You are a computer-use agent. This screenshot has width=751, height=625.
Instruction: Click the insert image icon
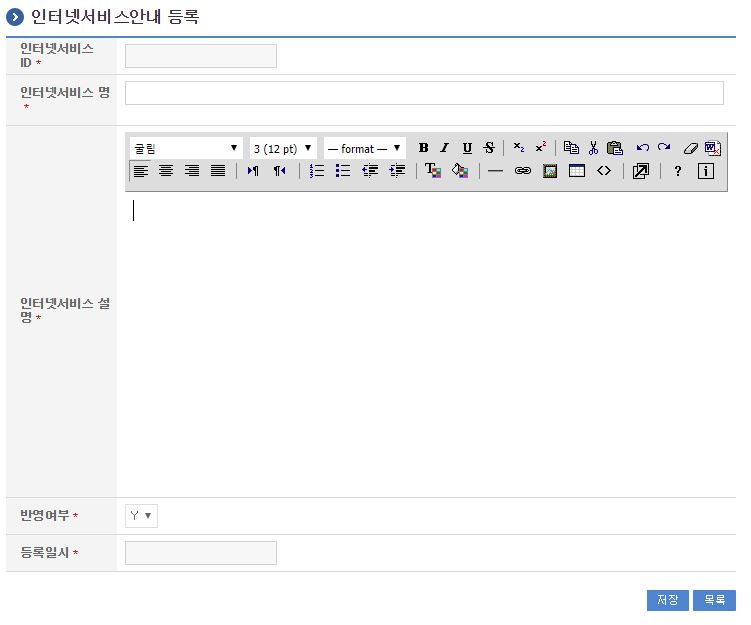click(x=549, y=171)
